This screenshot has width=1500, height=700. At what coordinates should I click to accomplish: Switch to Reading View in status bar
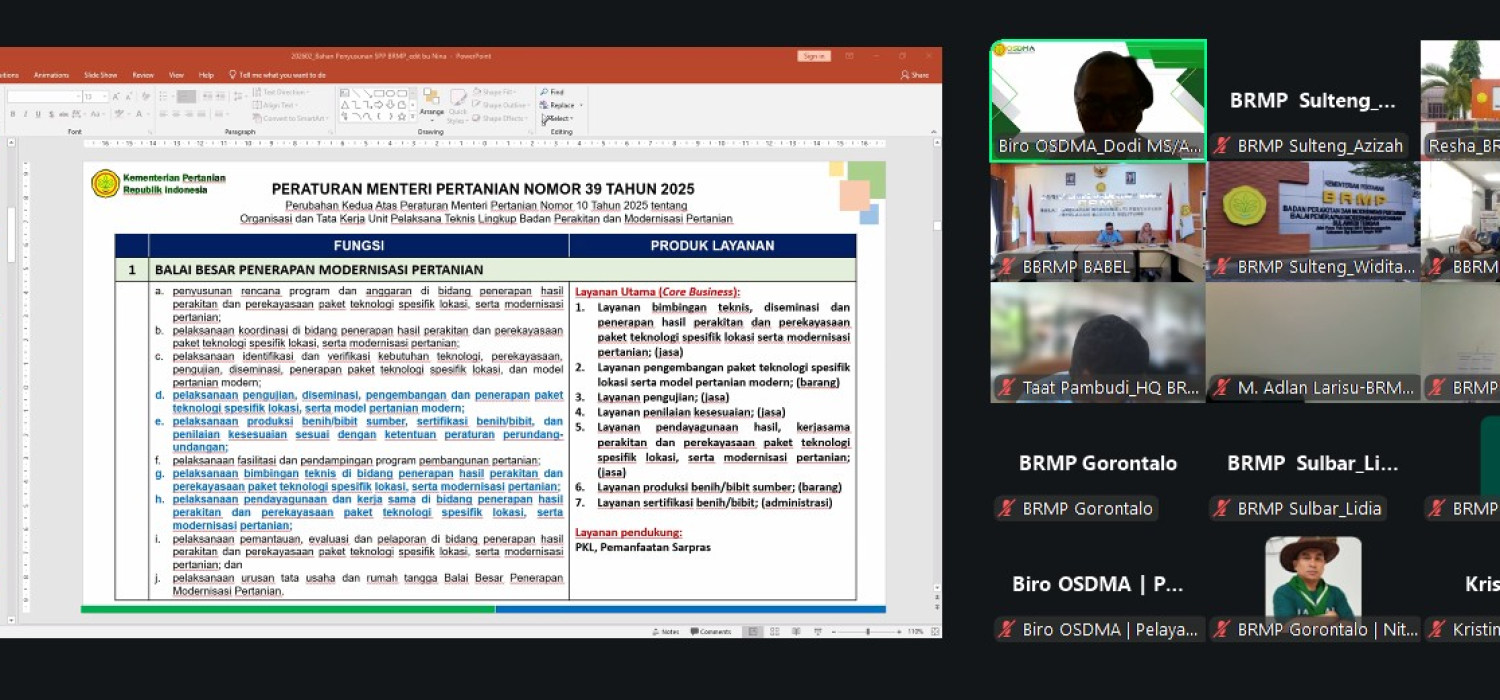tap(793, 632)
